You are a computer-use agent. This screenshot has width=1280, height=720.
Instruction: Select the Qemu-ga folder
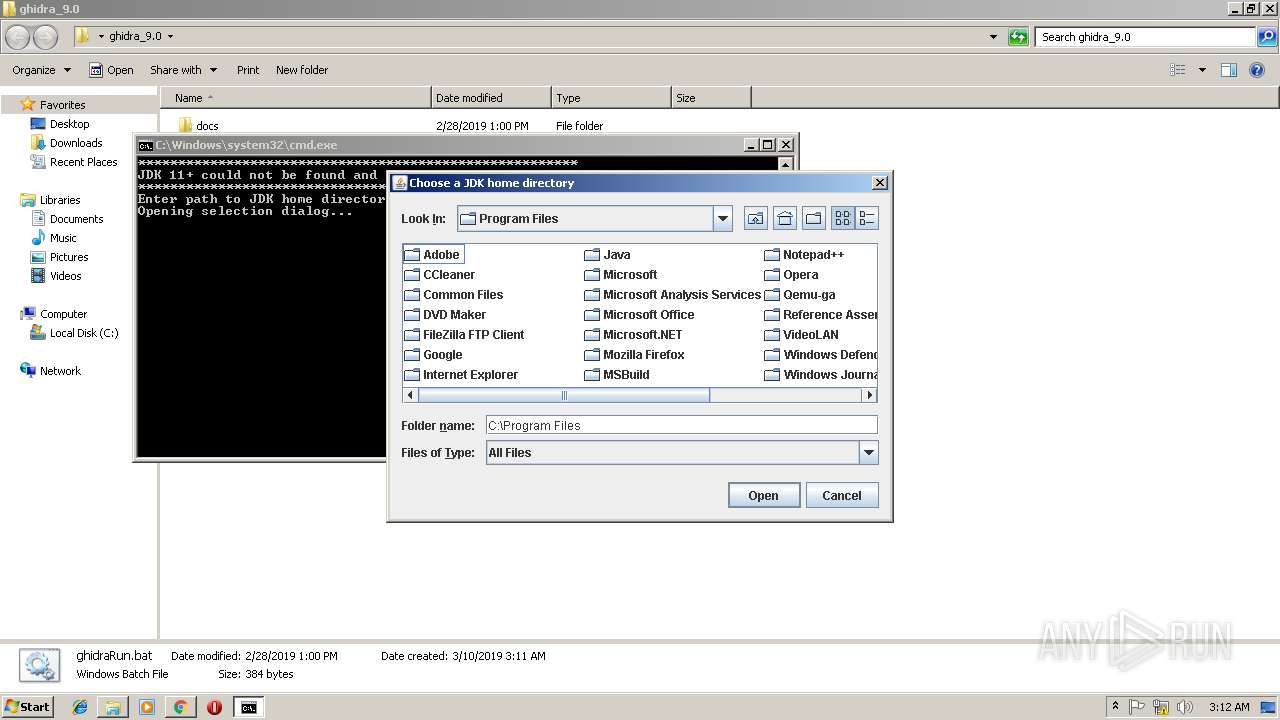(x=800, y=295)
